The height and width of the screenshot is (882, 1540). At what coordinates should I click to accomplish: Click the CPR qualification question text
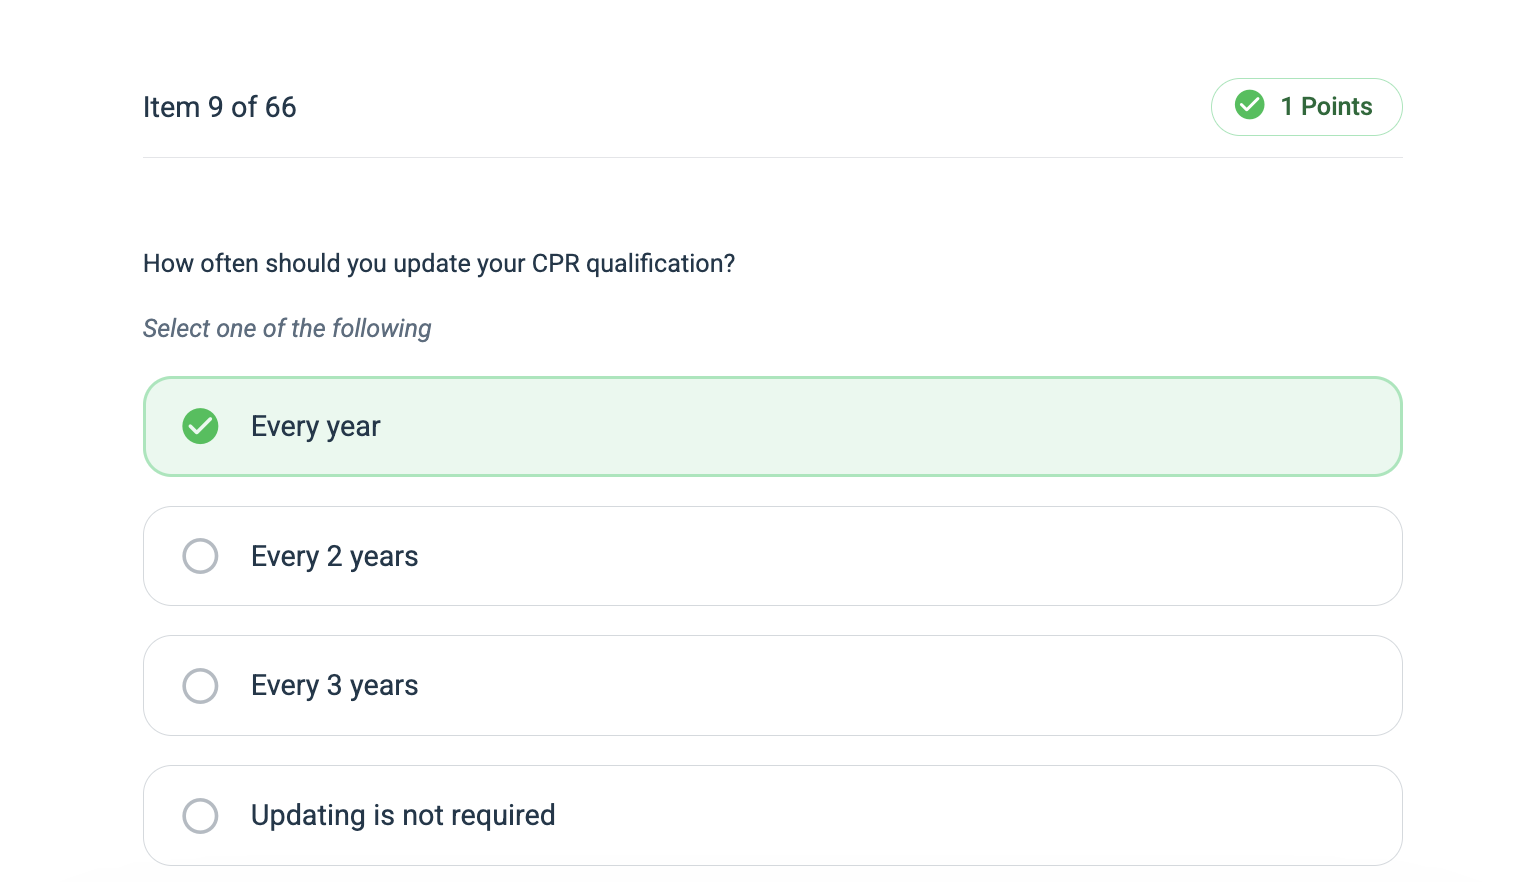pyautogui.click(x=439, y=264)
